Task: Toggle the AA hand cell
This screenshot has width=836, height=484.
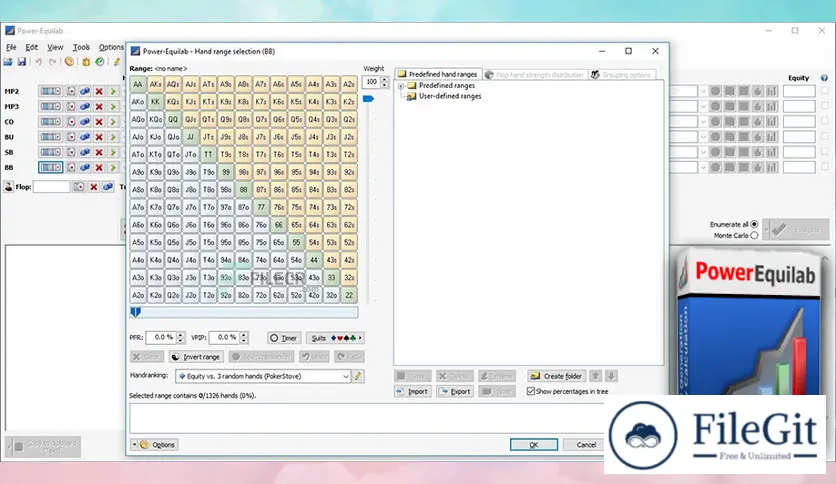Action: [138, 84]
